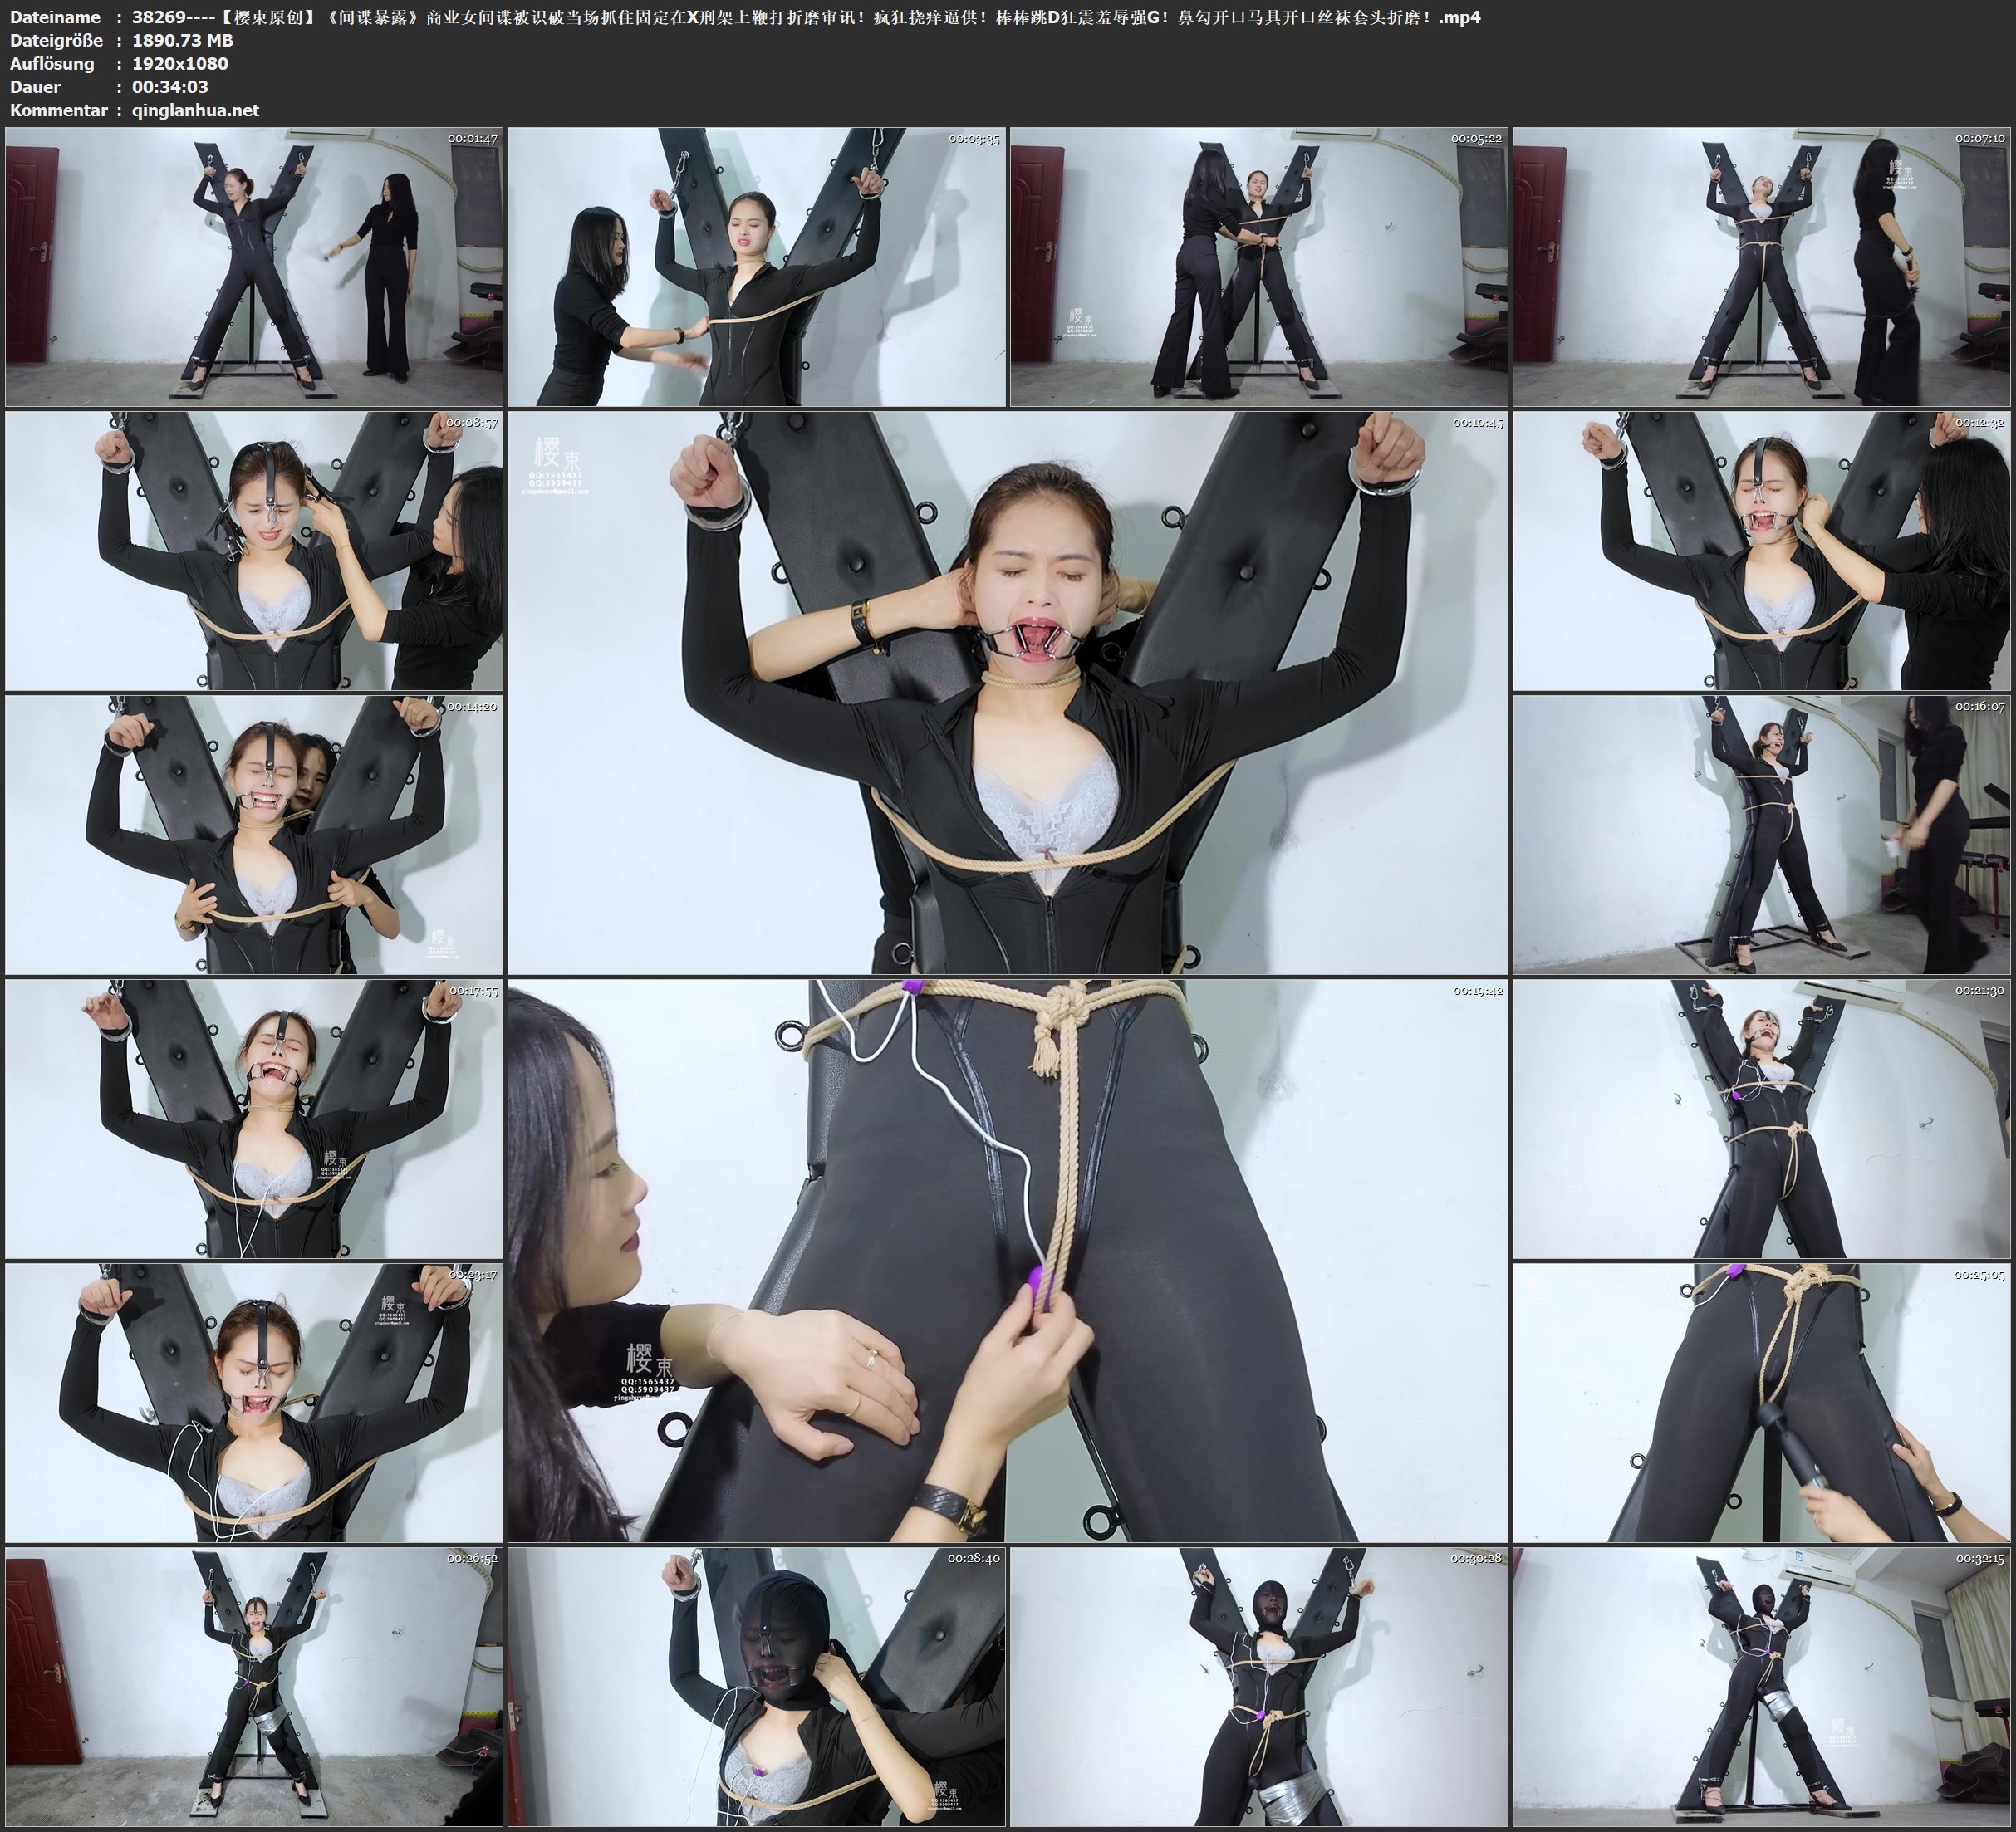Select the thumbnail at 00:16:07

coord(1762,835)
